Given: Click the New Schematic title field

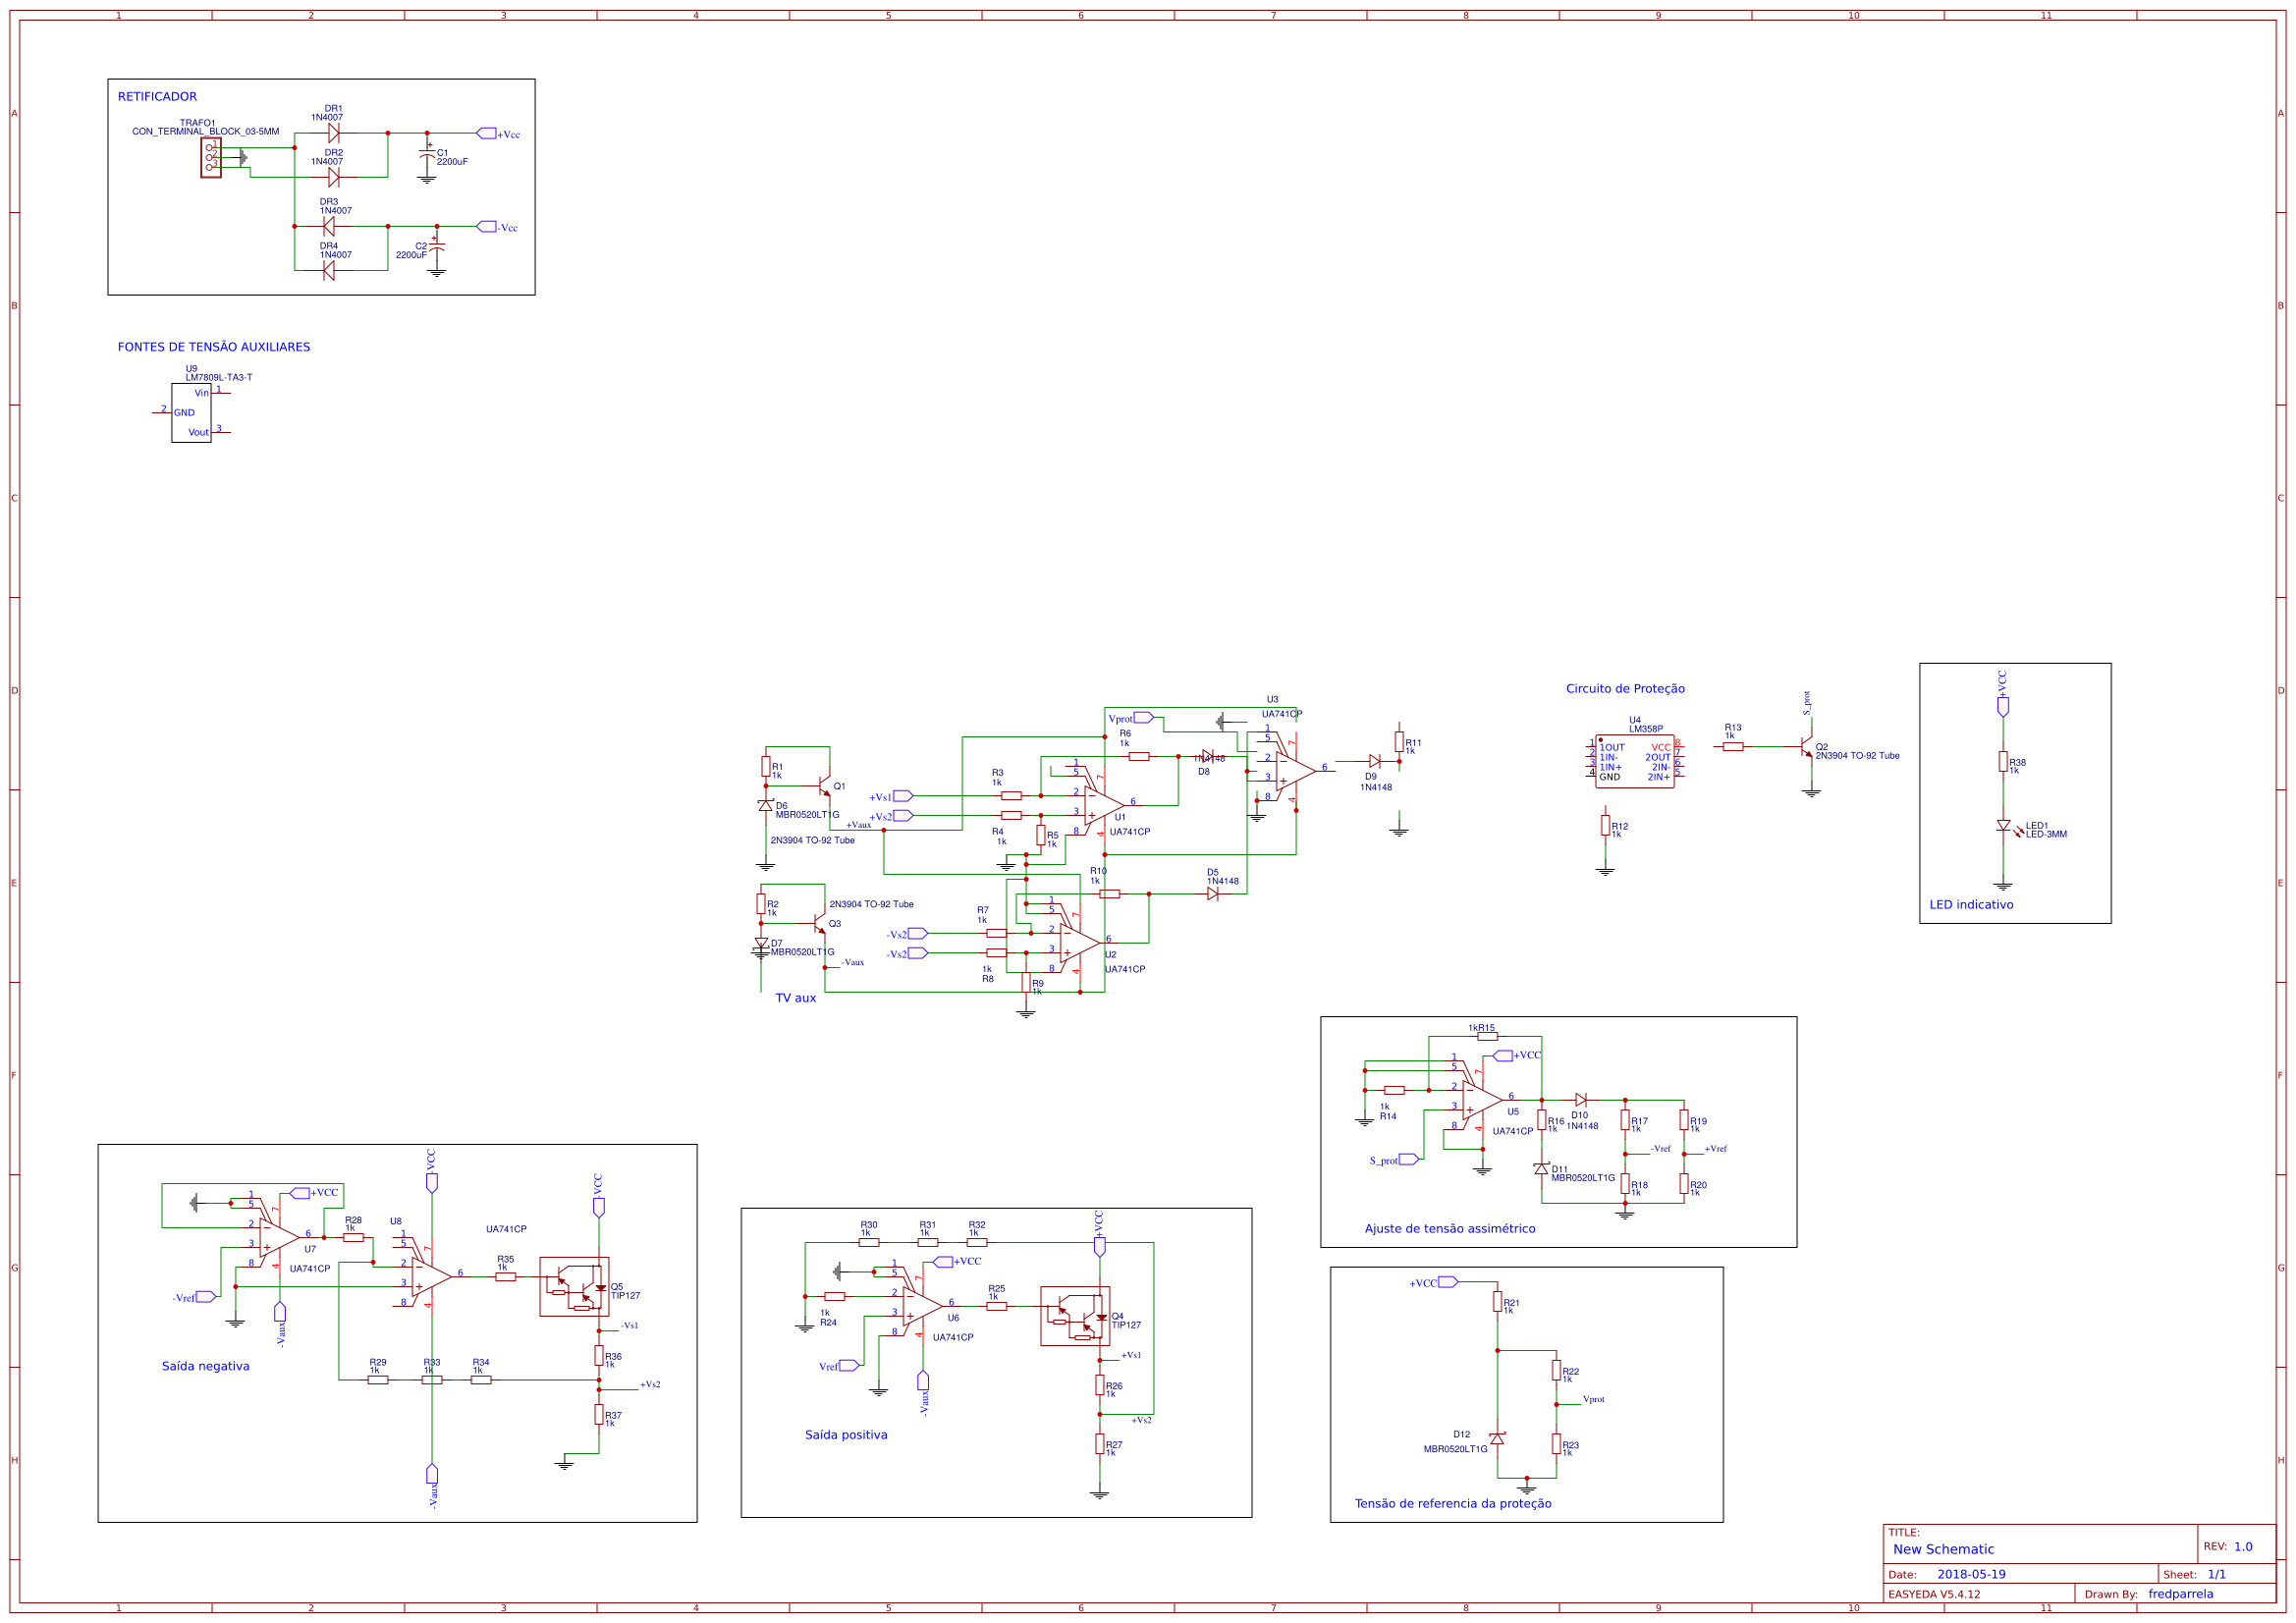Looking at the screenshot, I should 1943,1549.
